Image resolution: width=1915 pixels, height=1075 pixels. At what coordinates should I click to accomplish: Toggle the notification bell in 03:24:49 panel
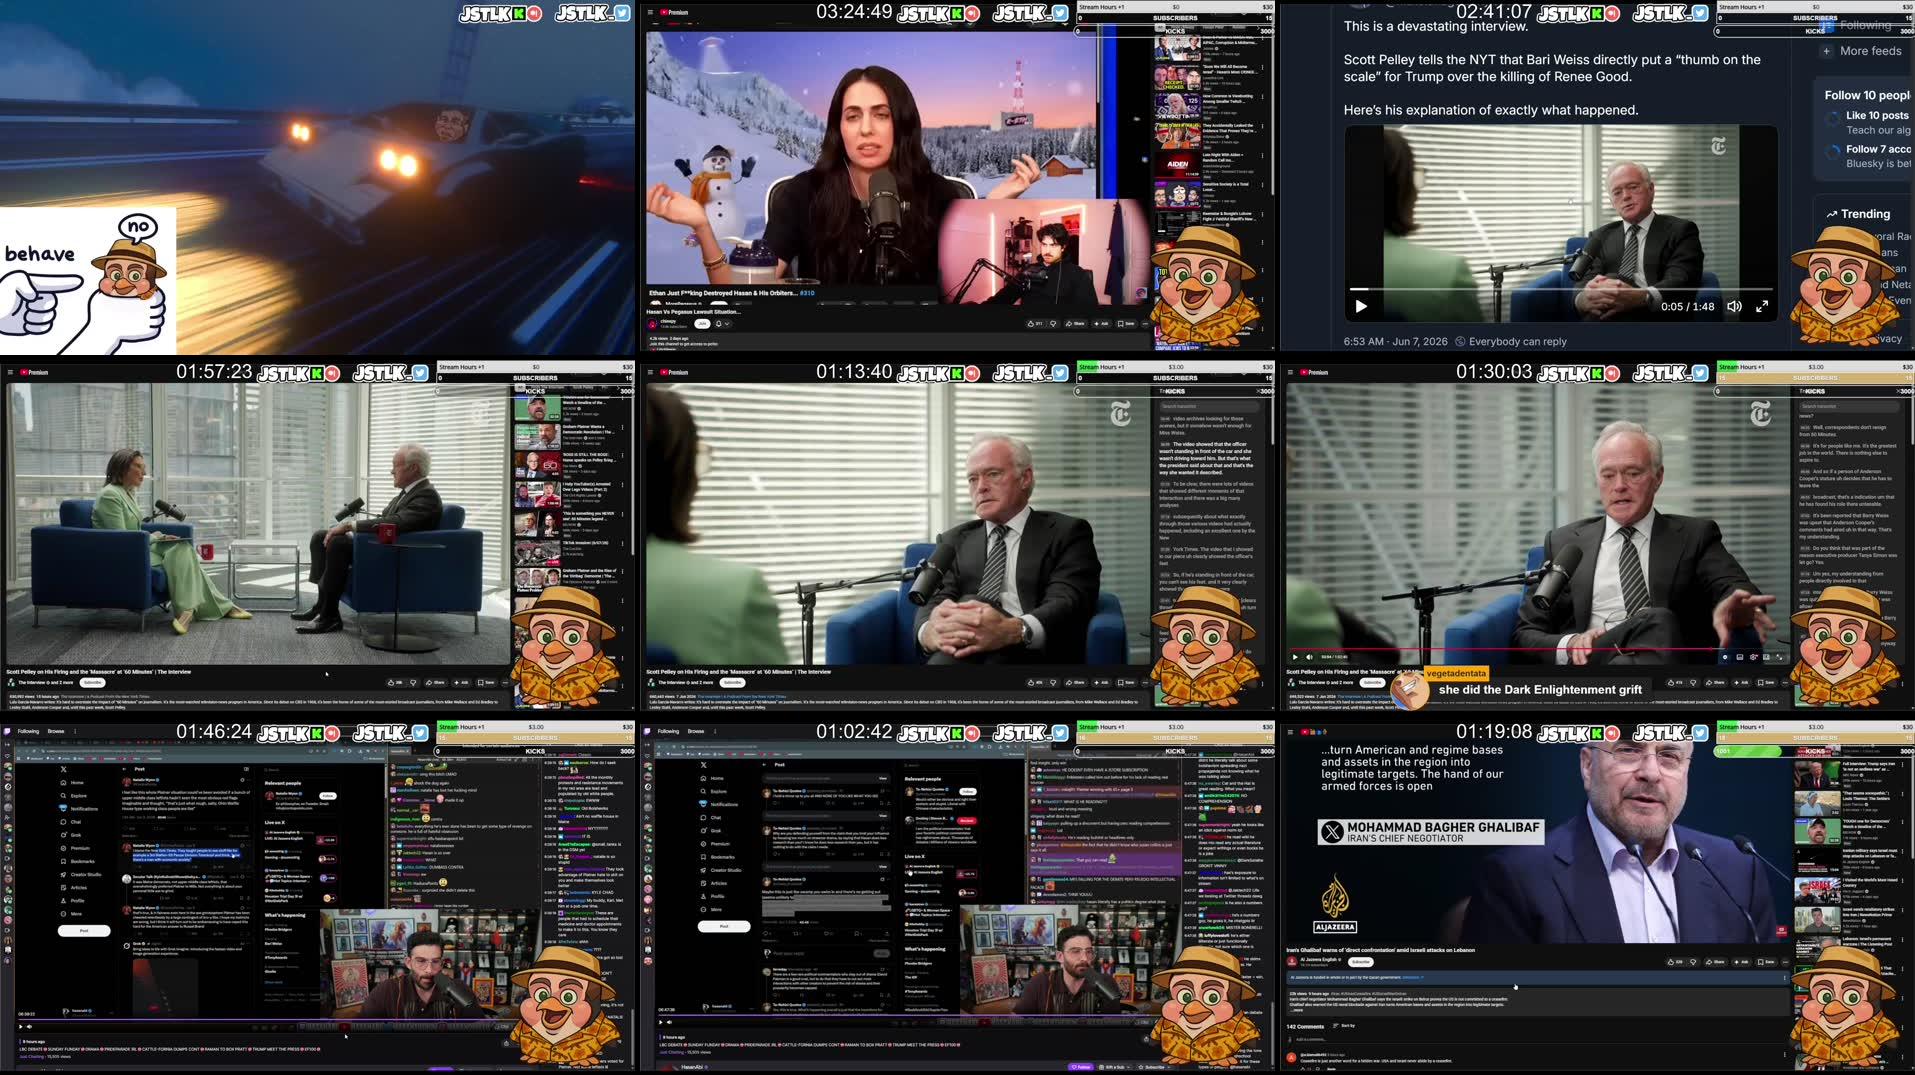[x=718, y=324]
